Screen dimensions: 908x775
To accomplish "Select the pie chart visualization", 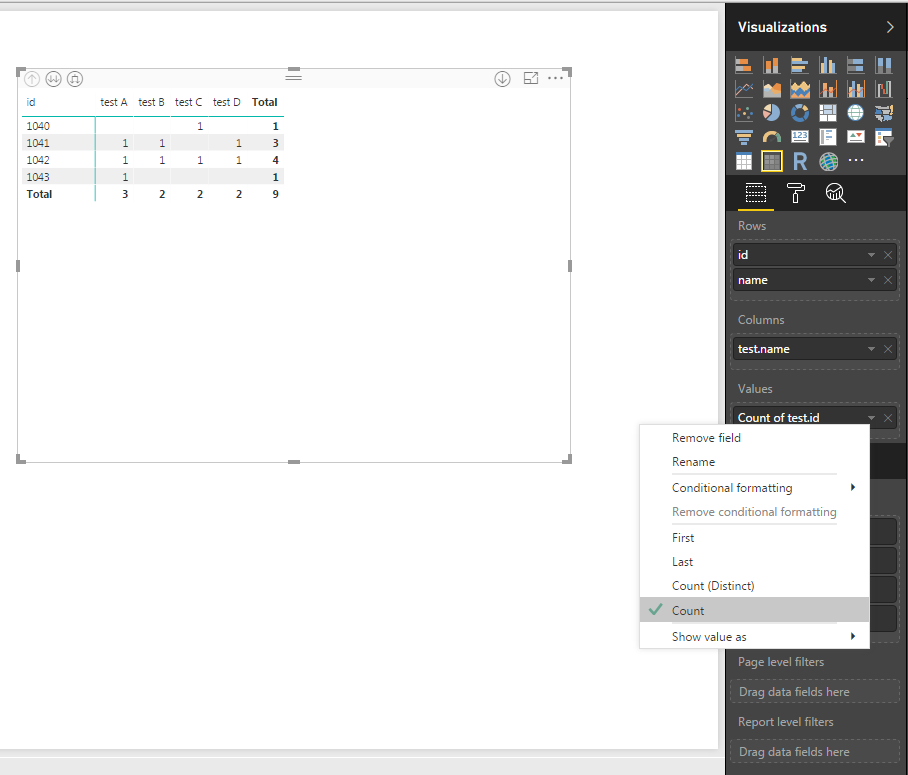I will point(772,113).
